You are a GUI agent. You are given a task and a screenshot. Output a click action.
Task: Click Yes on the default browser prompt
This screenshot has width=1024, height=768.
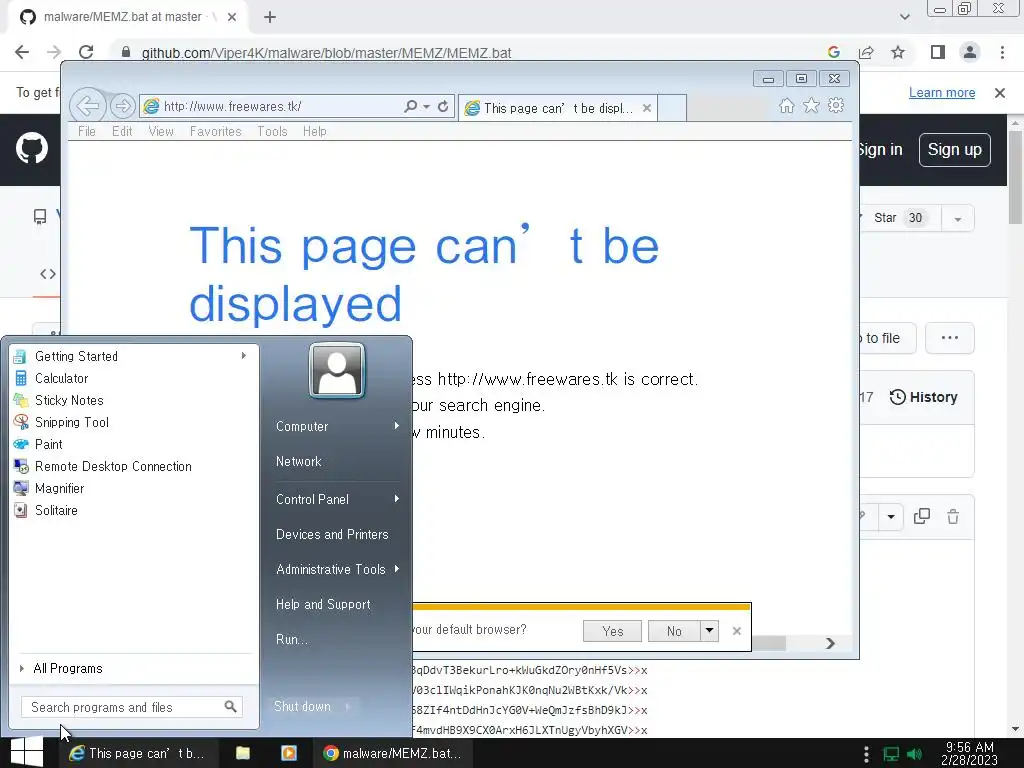click(613, 631)
